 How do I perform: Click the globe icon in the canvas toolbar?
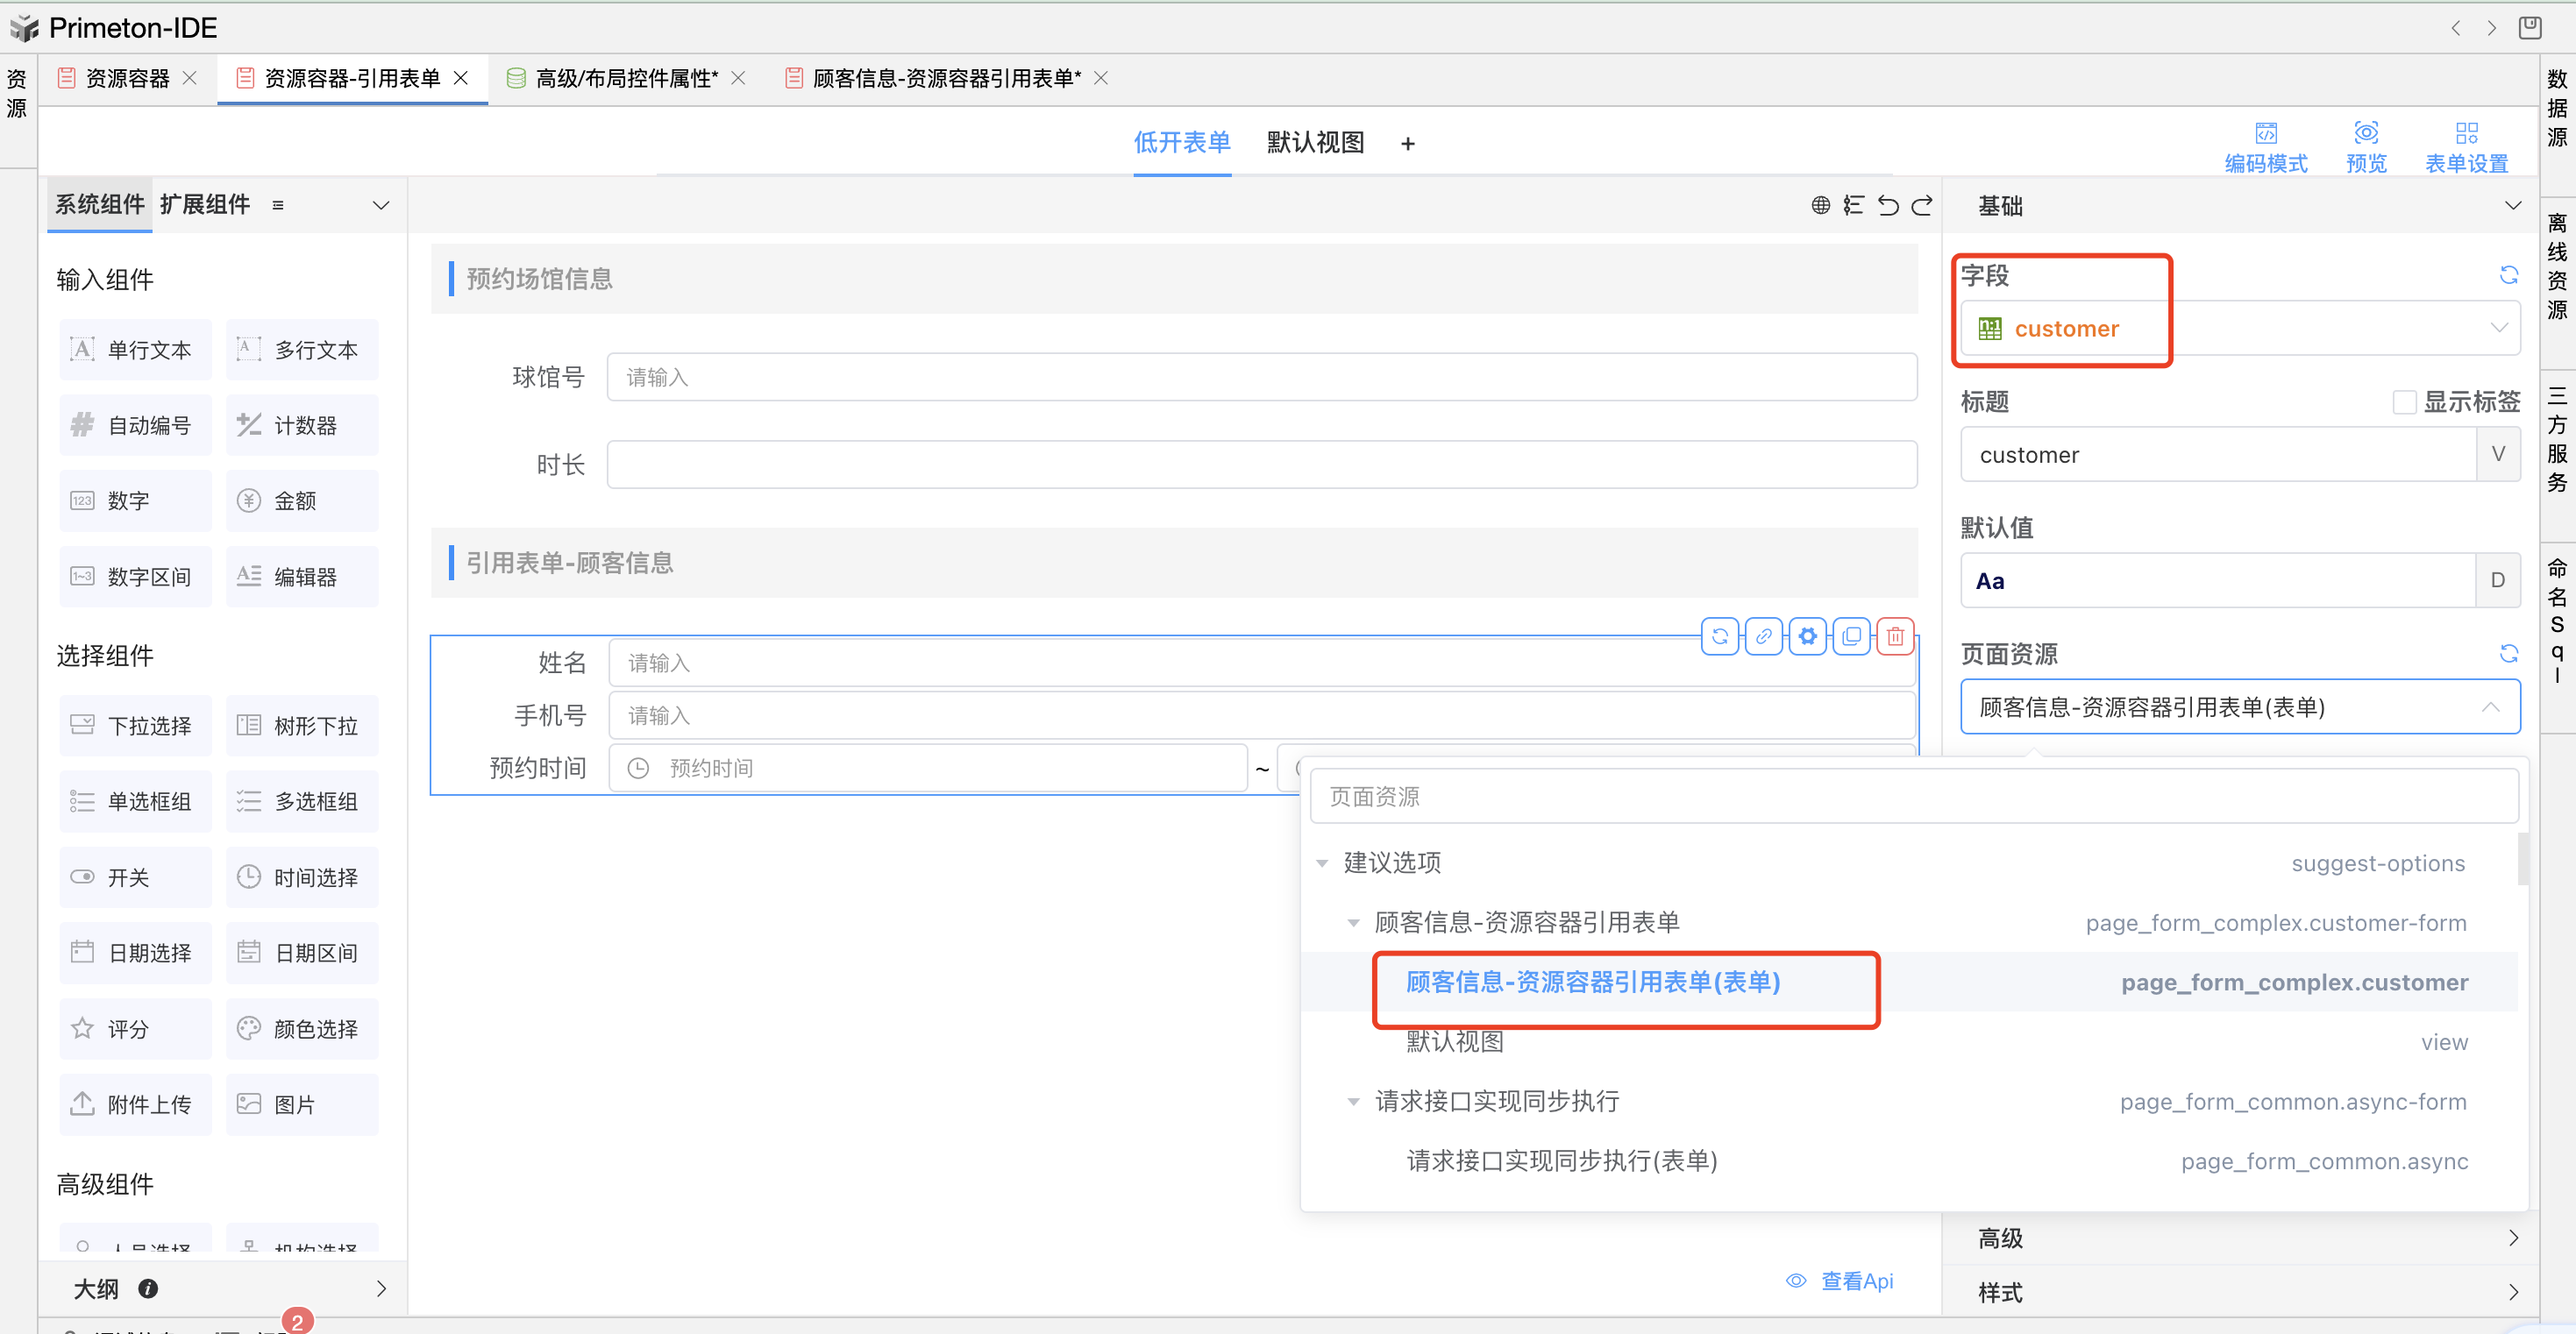(x=1820, y=206)
